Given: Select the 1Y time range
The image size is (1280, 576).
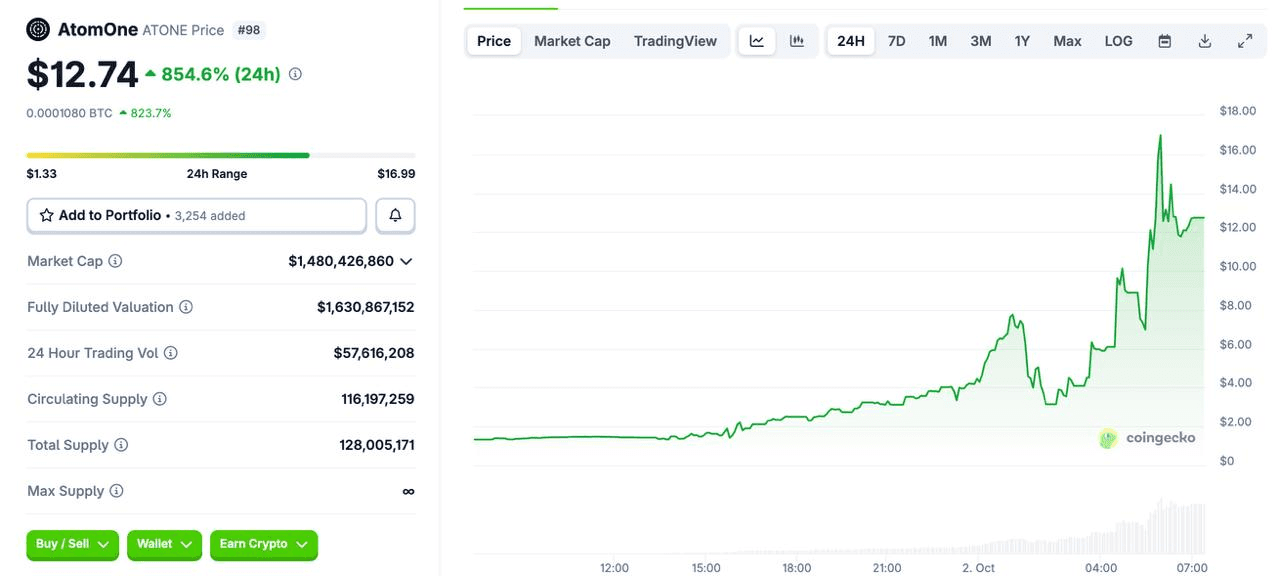Looking at the screenshot, I should (1022, 41).
